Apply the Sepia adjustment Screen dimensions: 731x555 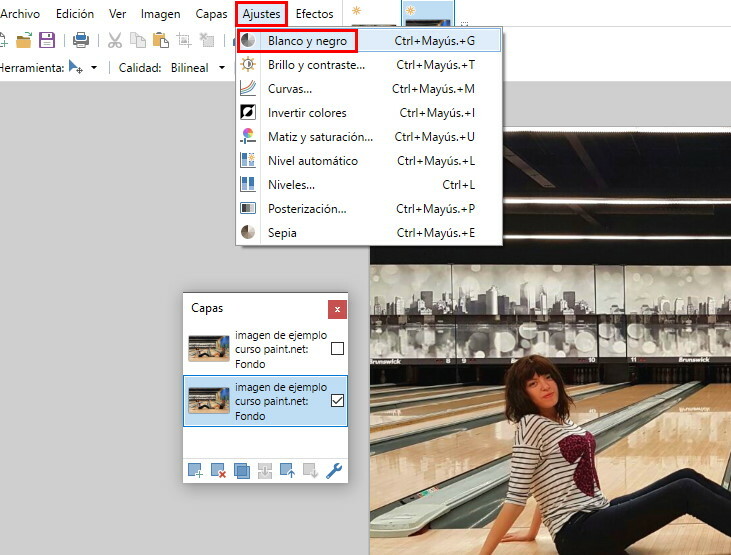[x=282, y=233]
